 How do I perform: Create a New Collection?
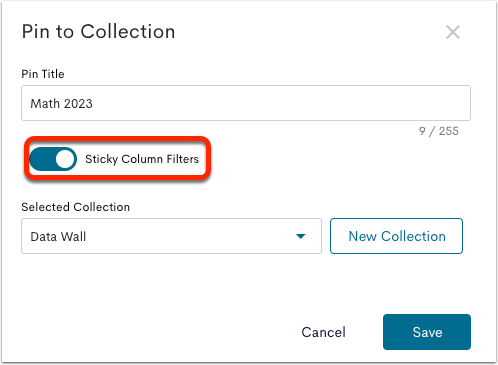(396, 236)
